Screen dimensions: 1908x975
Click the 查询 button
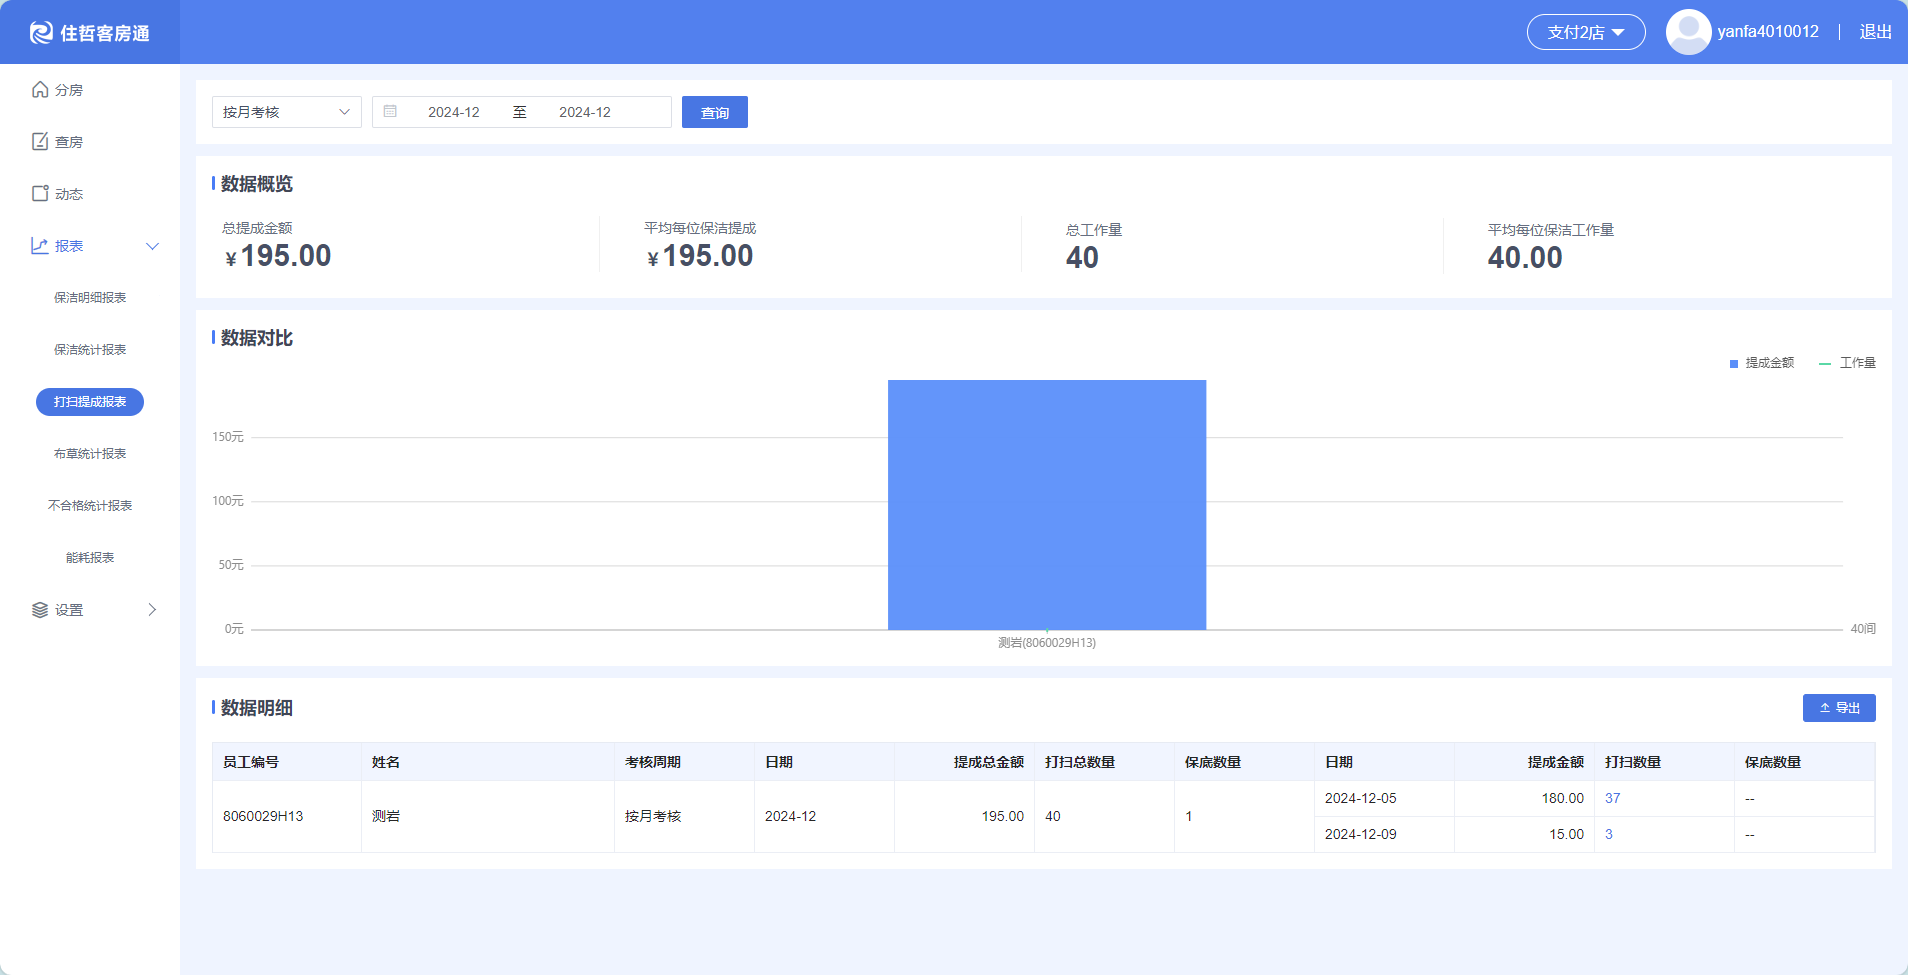(x=715, y=112)
